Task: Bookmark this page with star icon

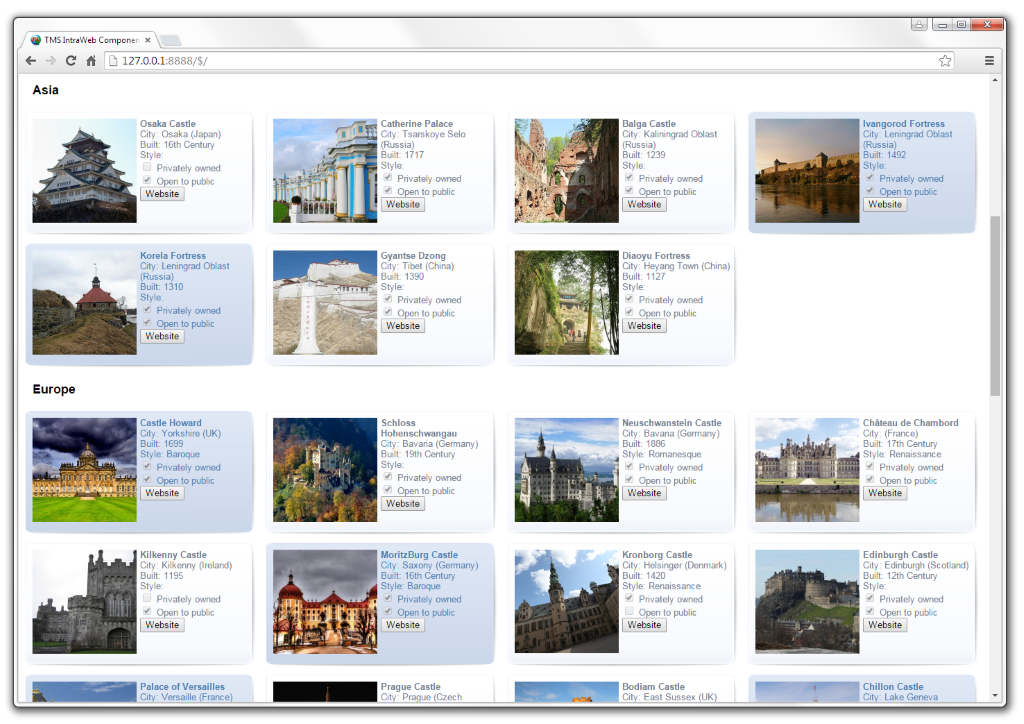Action: click(x=945, y=61)
